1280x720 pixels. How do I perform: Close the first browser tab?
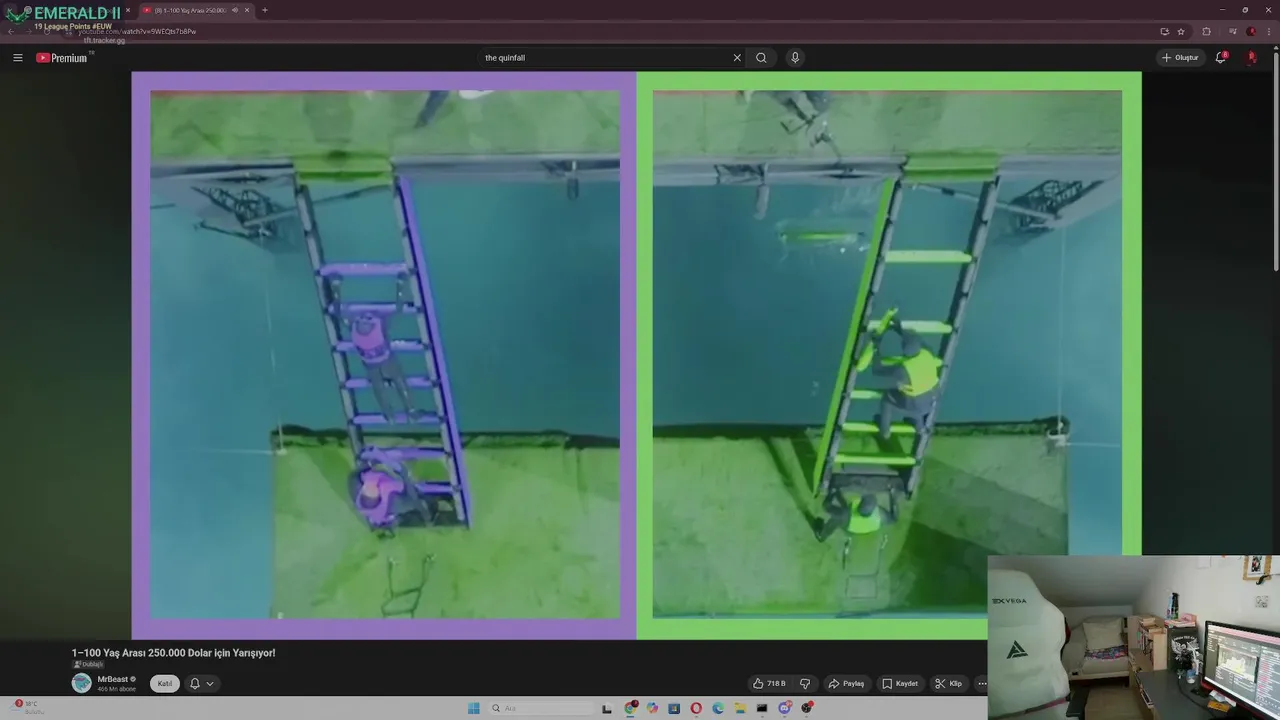[x=127, y=10]
